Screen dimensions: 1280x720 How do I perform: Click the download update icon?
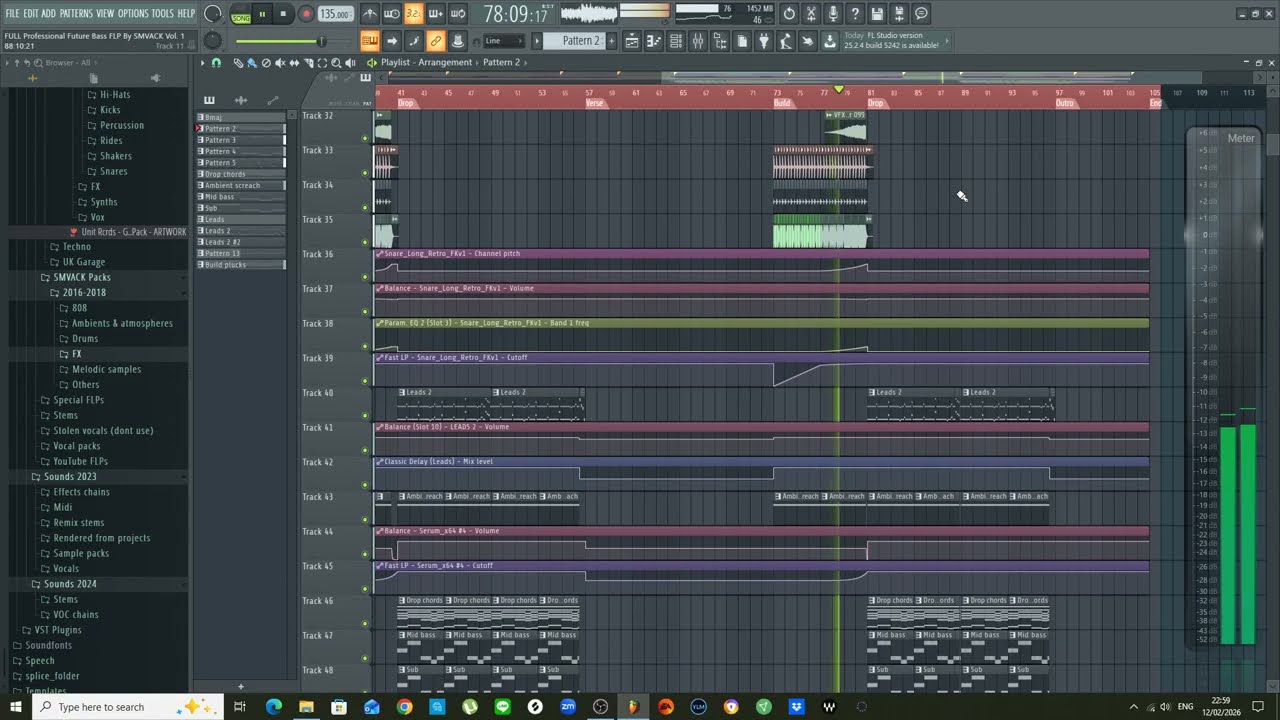[x=830, y=41]
